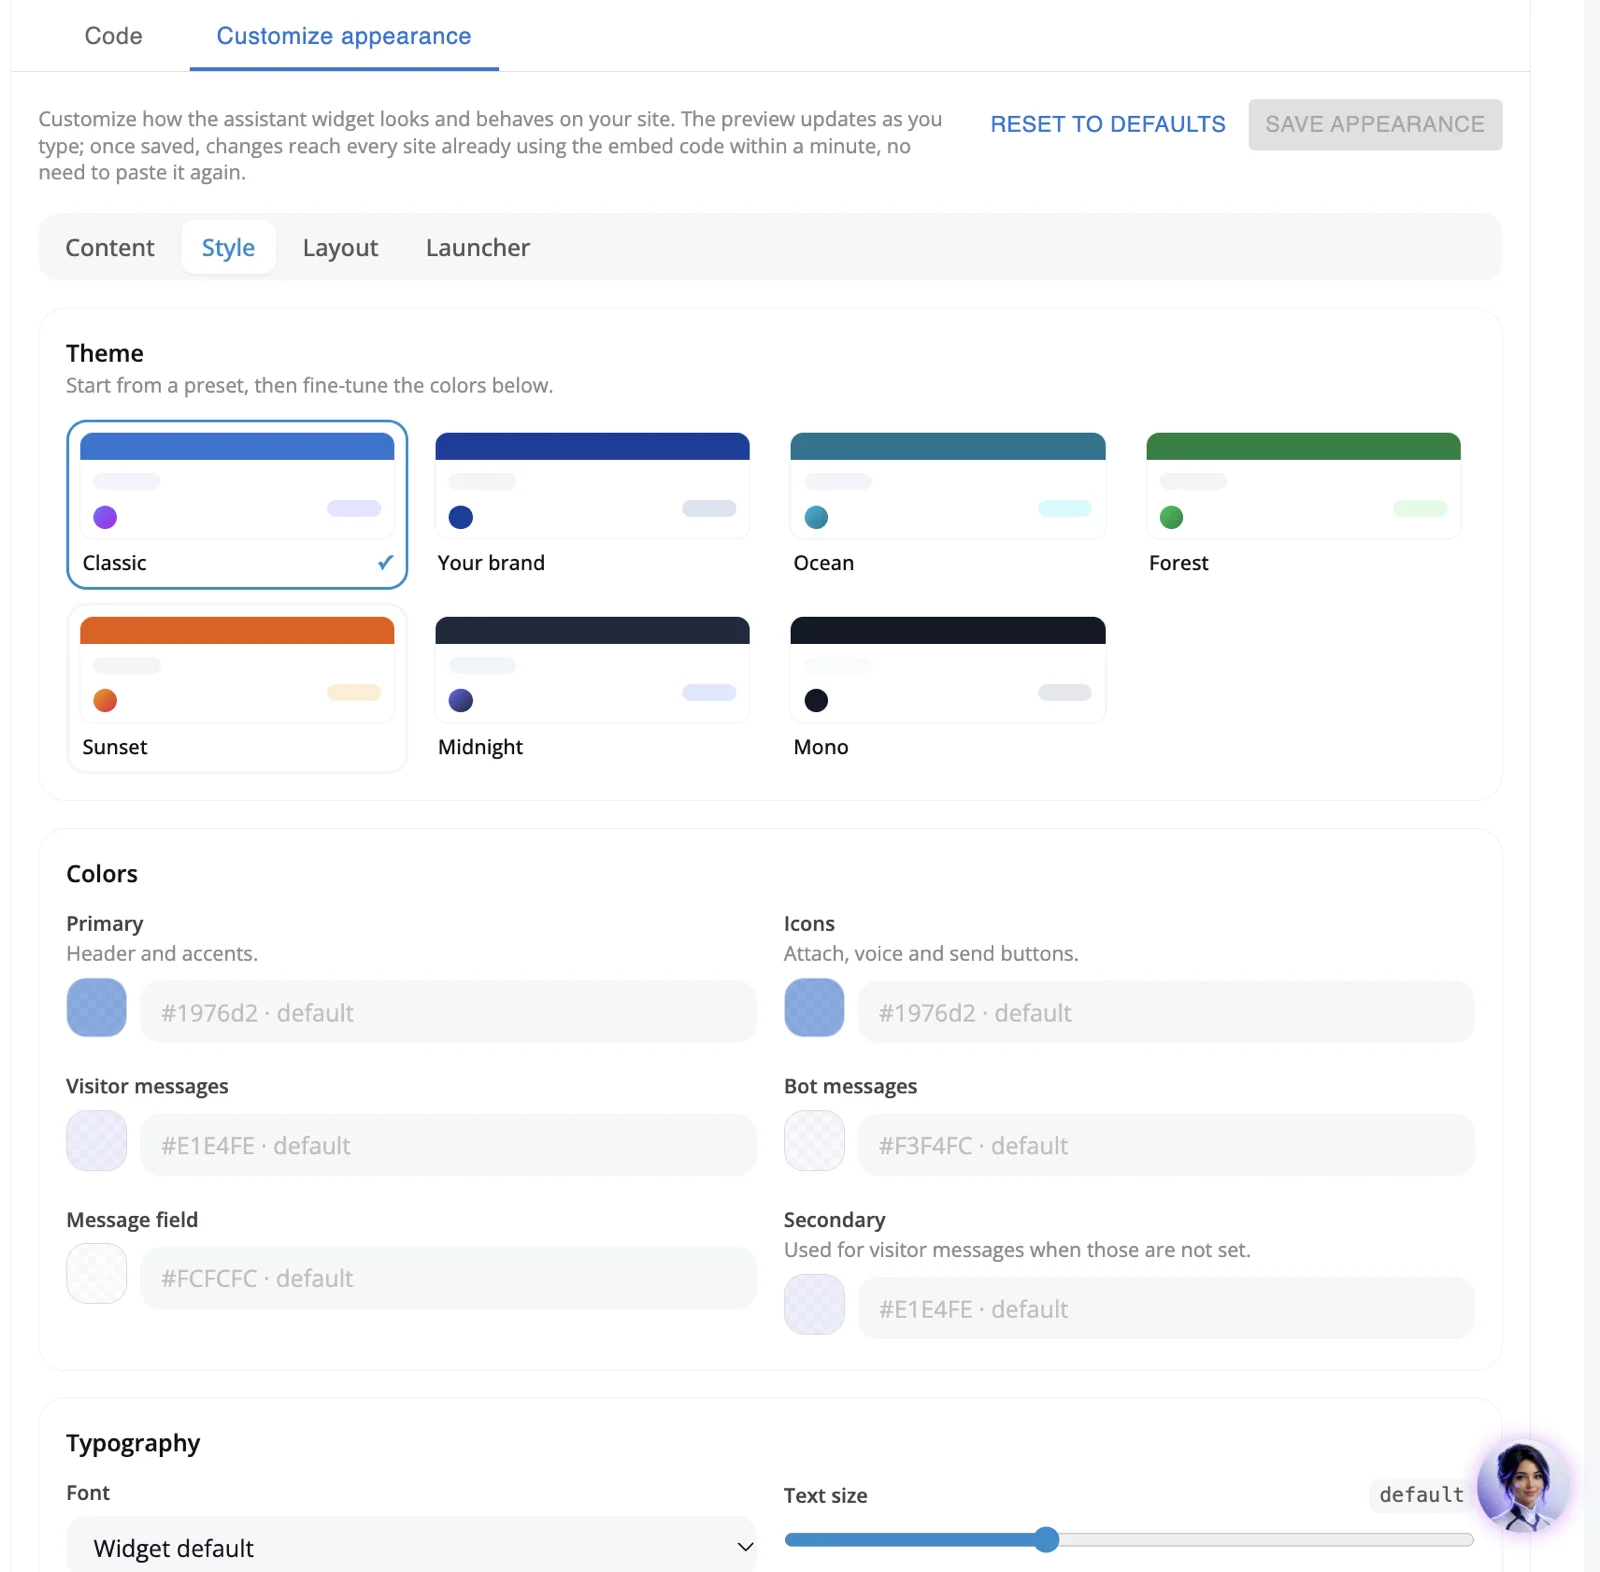Open the Secondary color swatch
The width and height of the screenshot is (1600, 1572).
click(814, 1304)
